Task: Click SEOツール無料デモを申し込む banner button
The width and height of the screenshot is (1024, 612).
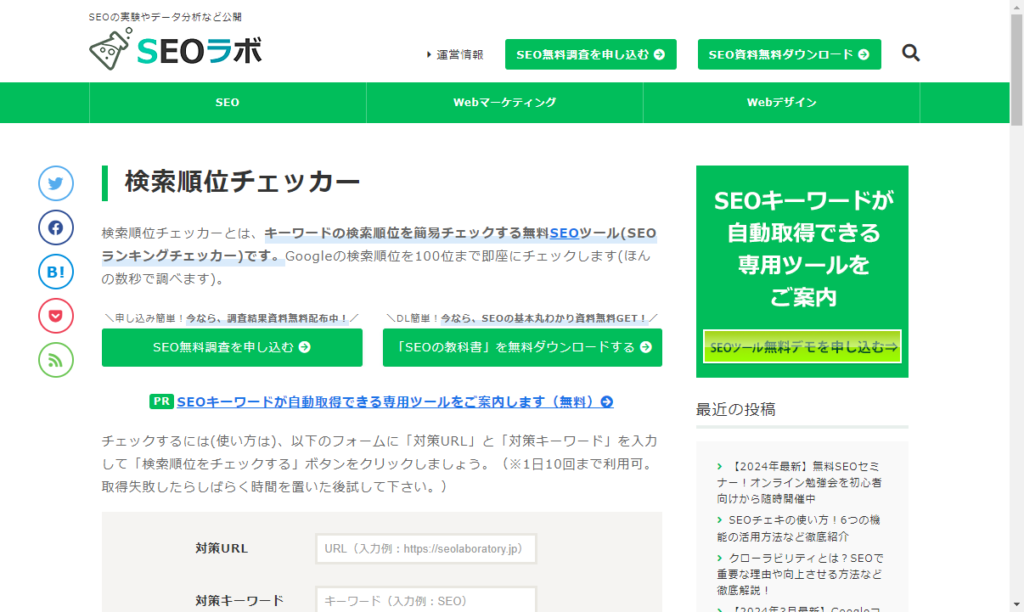Action: tap(802, 347)
